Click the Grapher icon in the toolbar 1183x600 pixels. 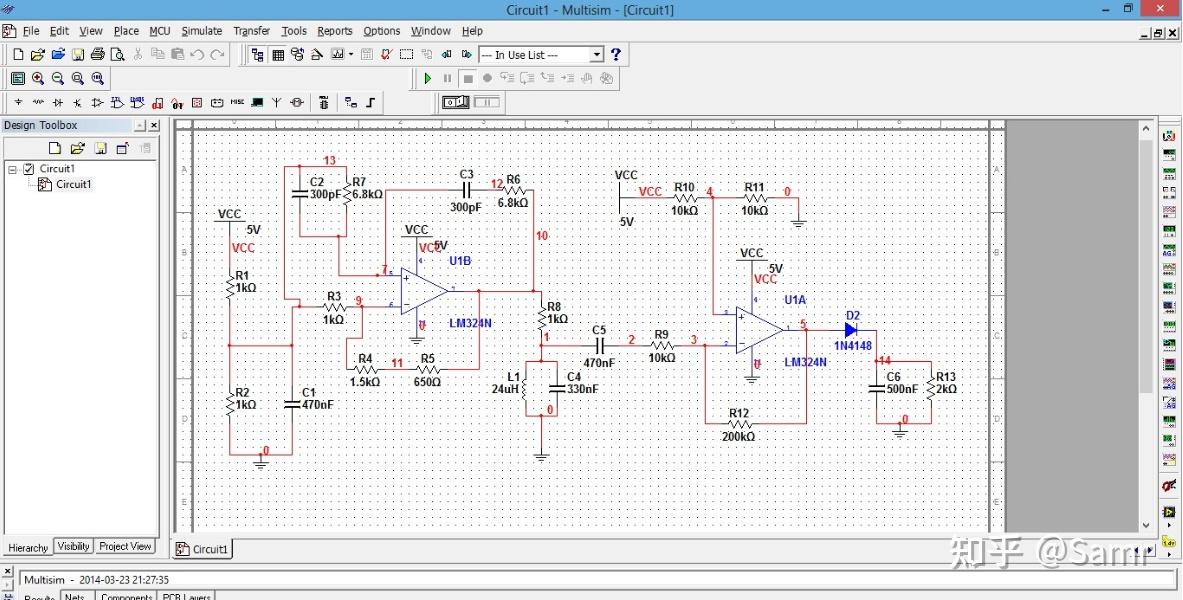[x=338, y=55]
